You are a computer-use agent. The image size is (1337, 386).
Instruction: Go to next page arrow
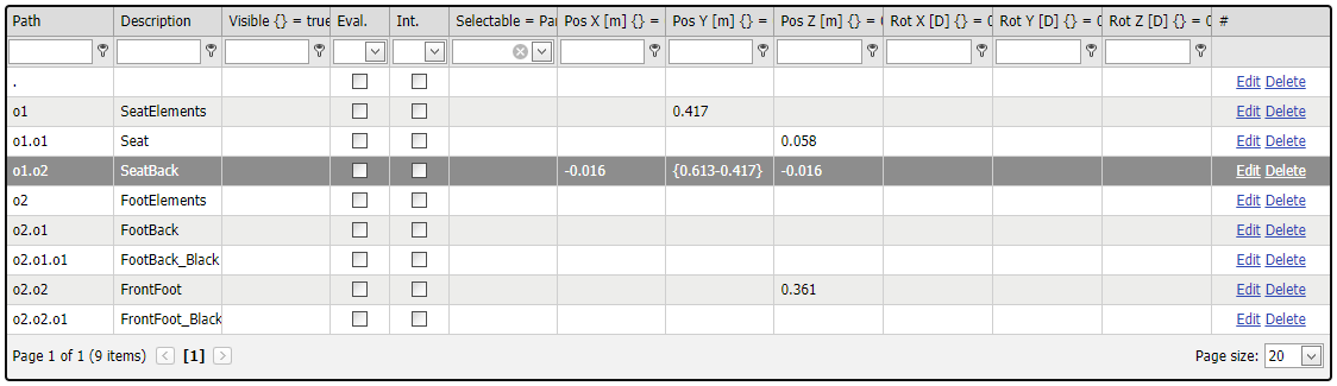tap(222, 356)
